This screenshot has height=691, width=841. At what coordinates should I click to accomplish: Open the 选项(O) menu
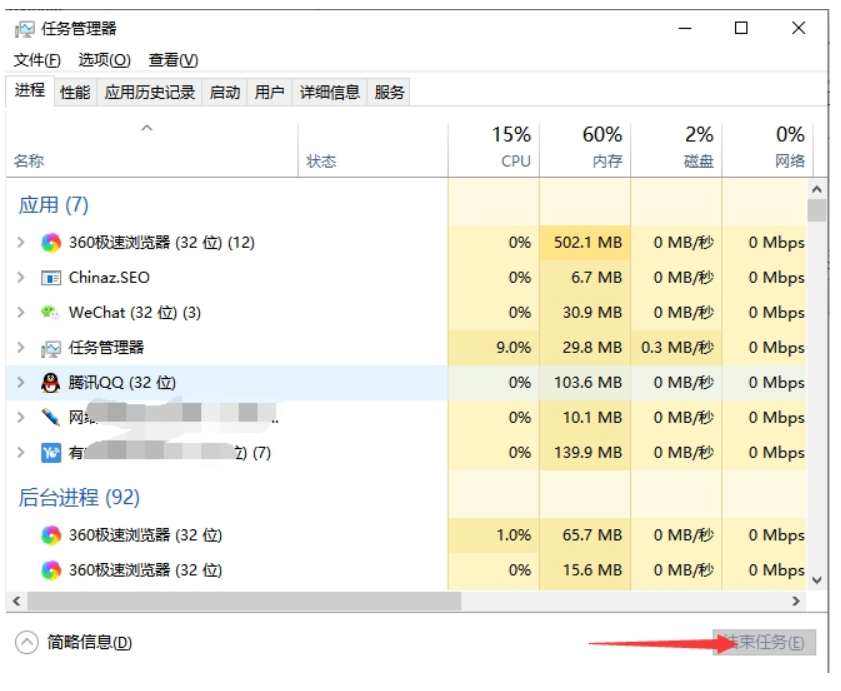(x=104, y=60)
